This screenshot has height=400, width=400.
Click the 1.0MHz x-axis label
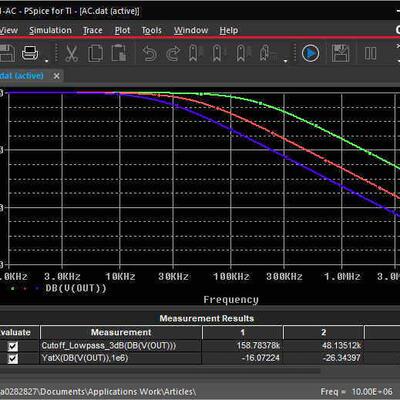coord(342,277)
